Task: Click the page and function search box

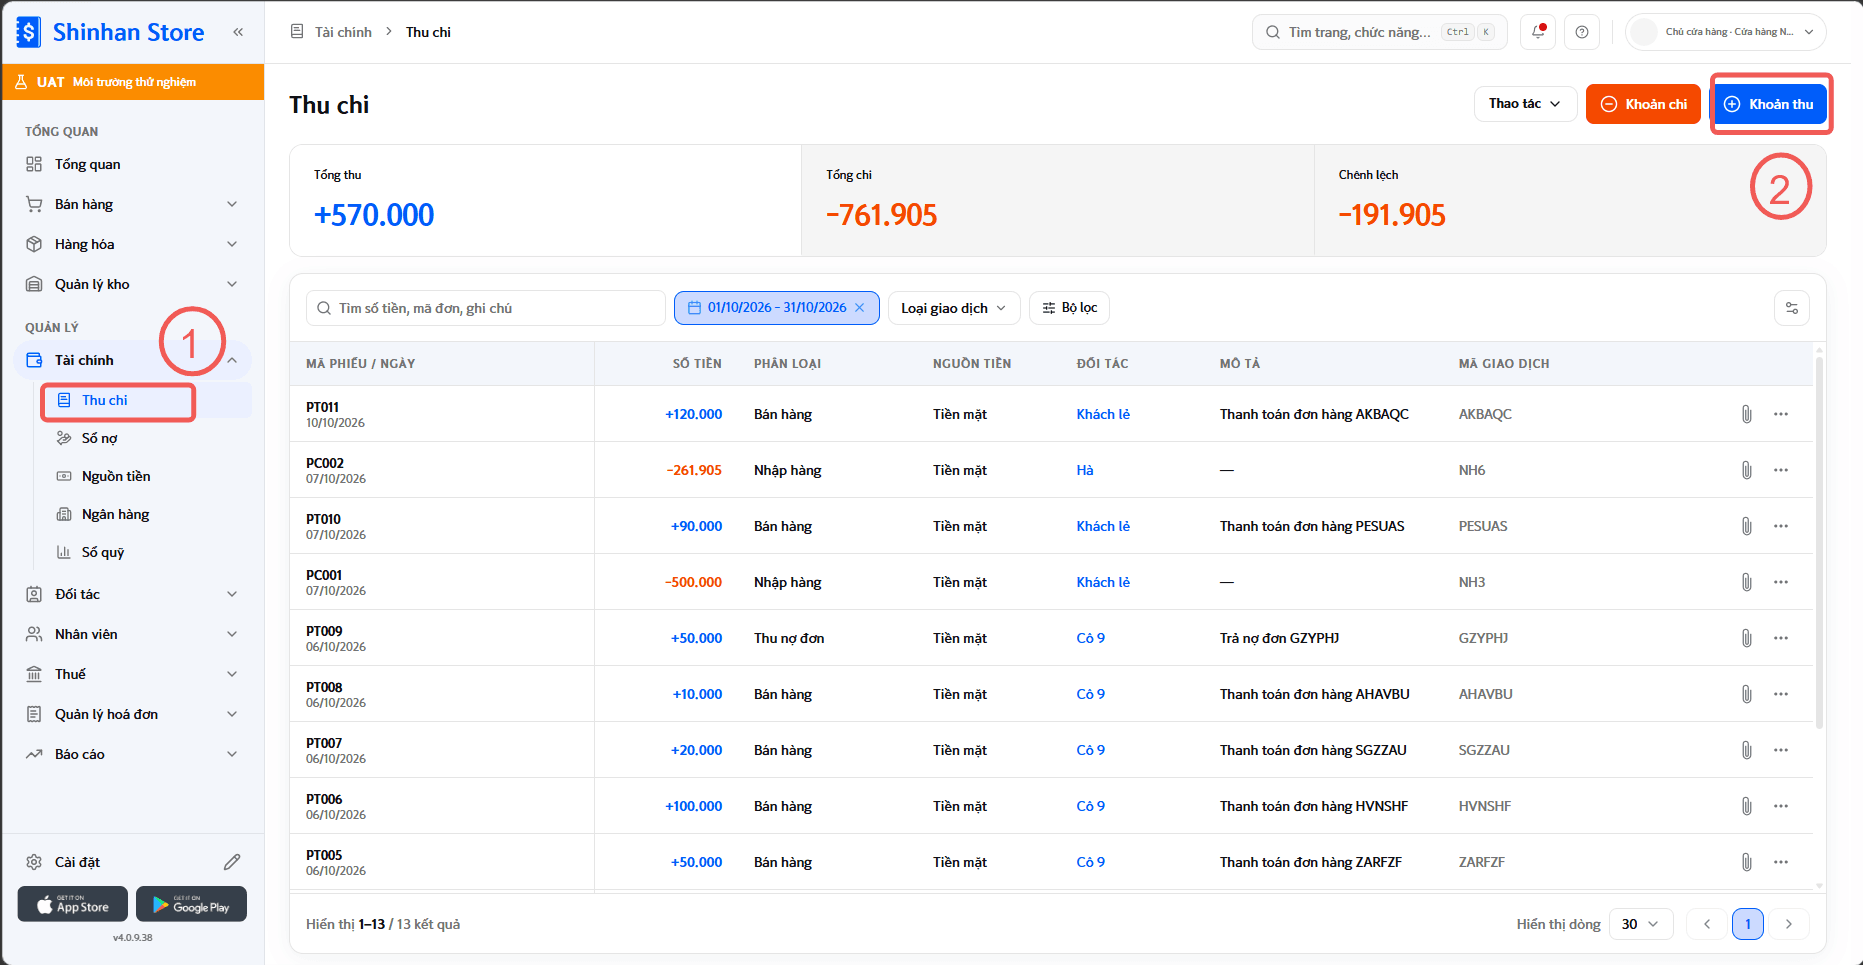Action: (1380, 32)
